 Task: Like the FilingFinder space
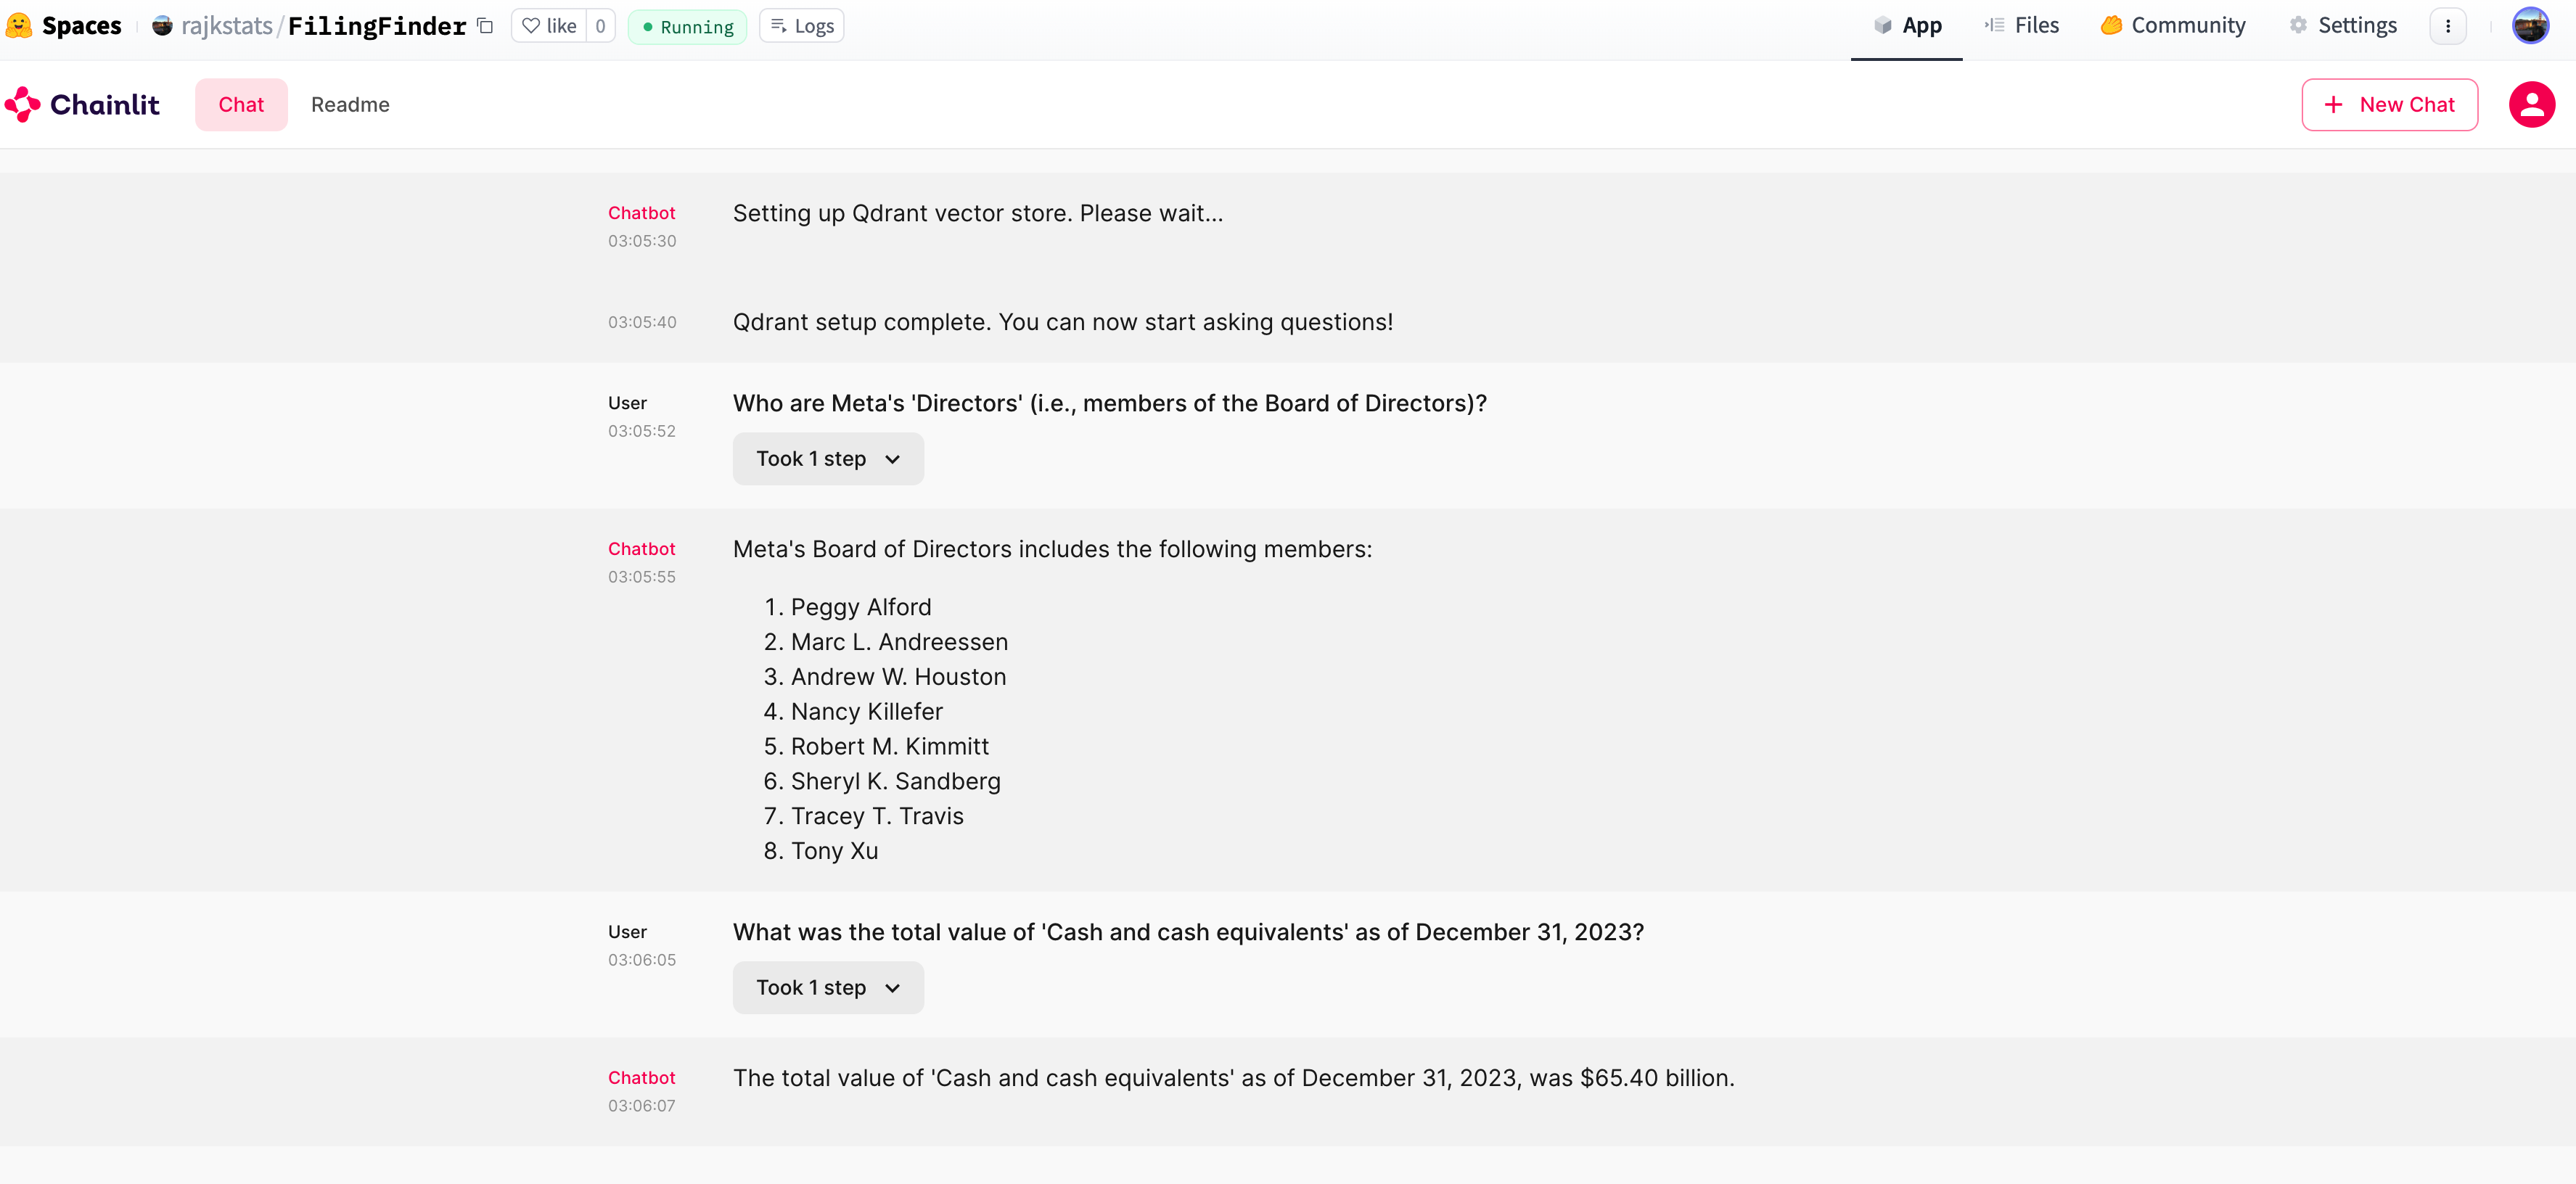(x=549, y=26)
